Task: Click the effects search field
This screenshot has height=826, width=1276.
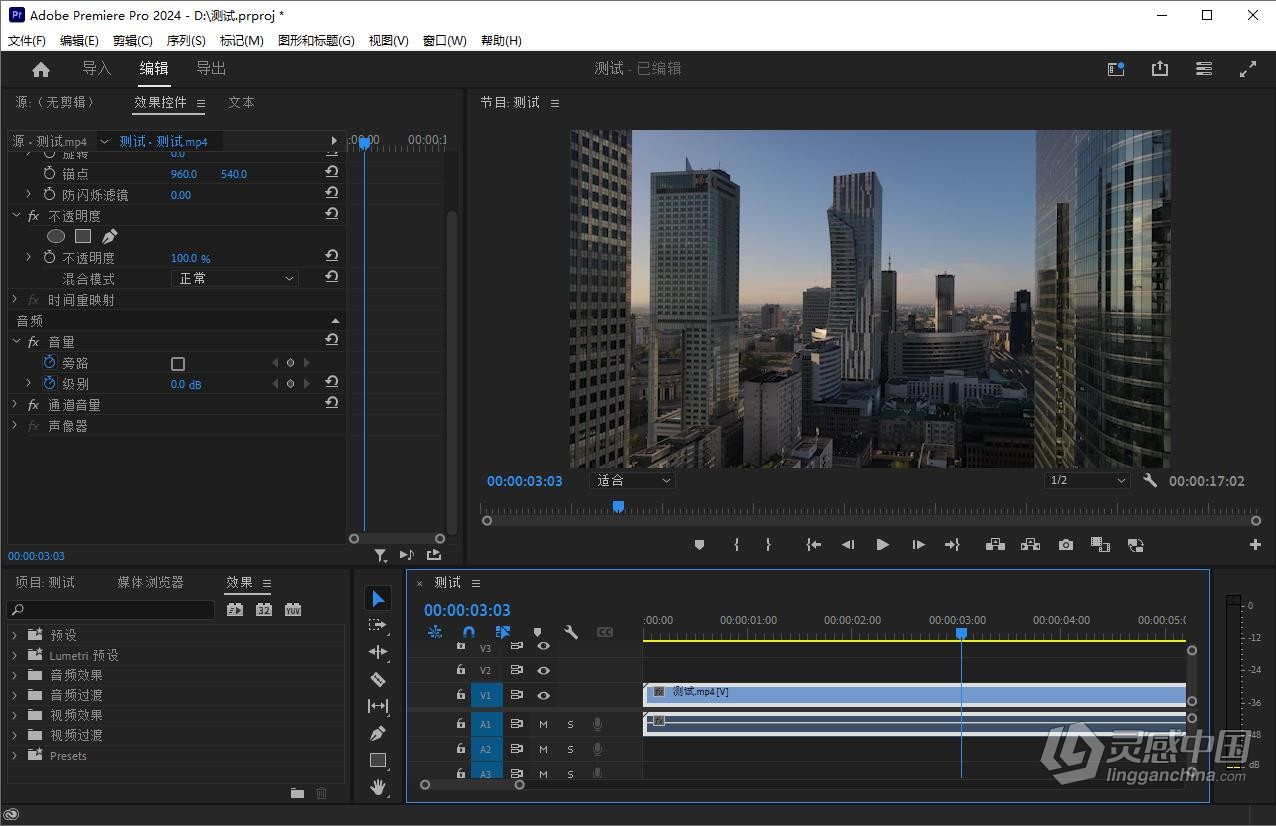Action: [111, 609]
